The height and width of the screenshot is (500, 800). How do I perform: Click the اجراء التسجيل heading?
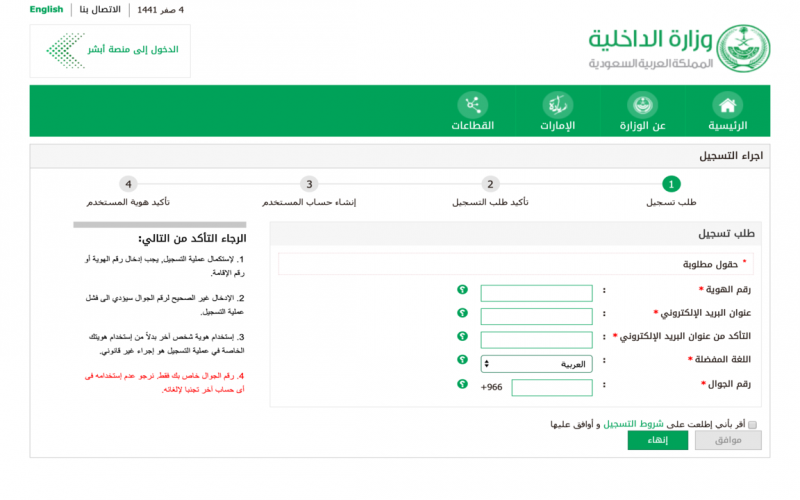point(731,156)
